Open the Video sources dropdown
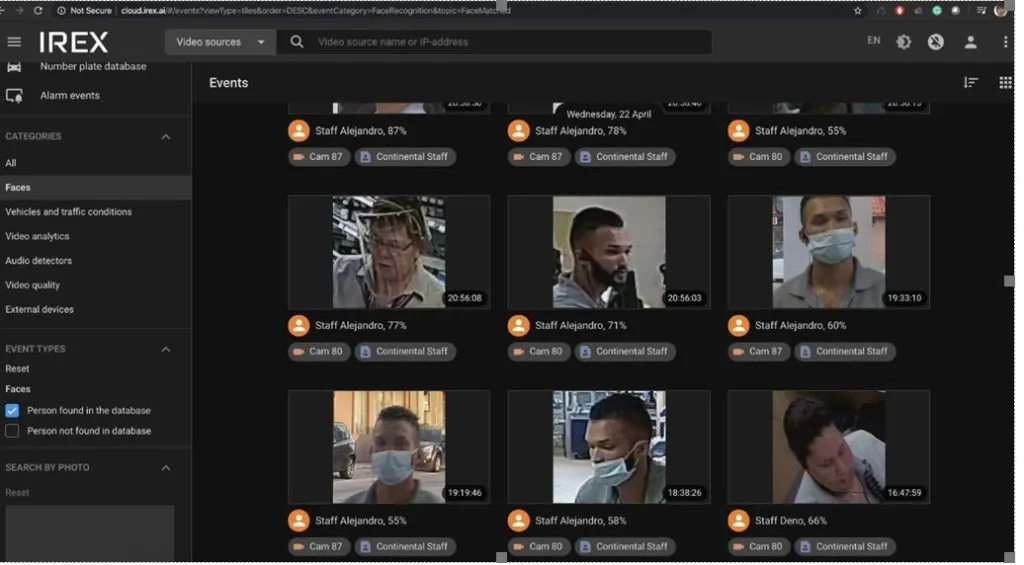Screen dimensions: 1024x565 (220, 42)
